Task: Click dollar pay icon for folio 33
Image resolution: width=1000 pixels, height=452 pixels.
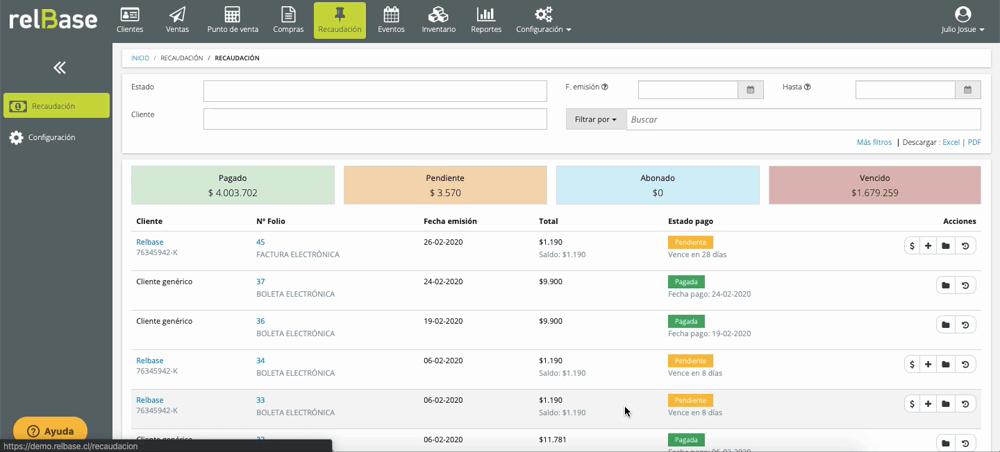Action: [x=913, y=404]
